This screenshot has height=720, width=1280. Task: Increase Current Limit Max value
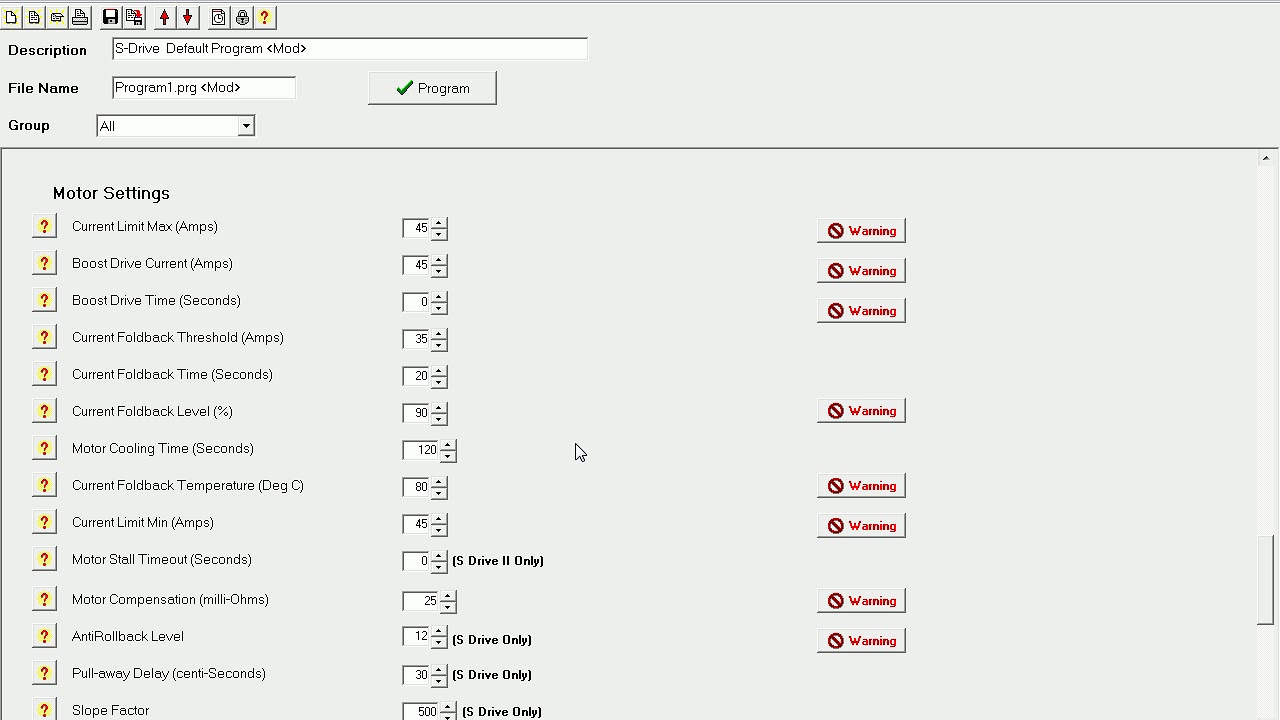pyautogui.click(x=439, y=223)
